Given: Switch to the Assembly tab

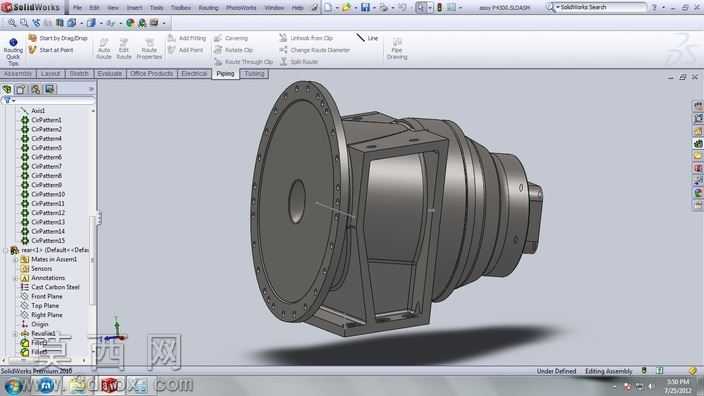Looking at the screenshot, I should (18, 74).
